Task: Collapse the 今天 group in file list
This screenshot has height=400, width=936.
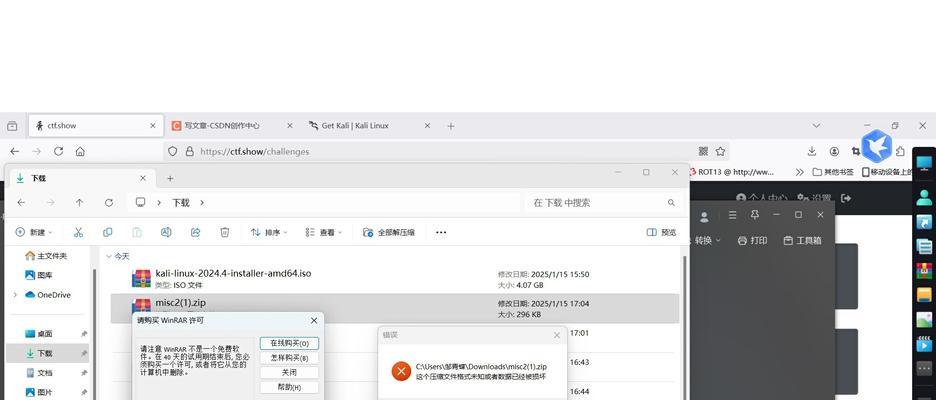Action: (x=109, y=256)
